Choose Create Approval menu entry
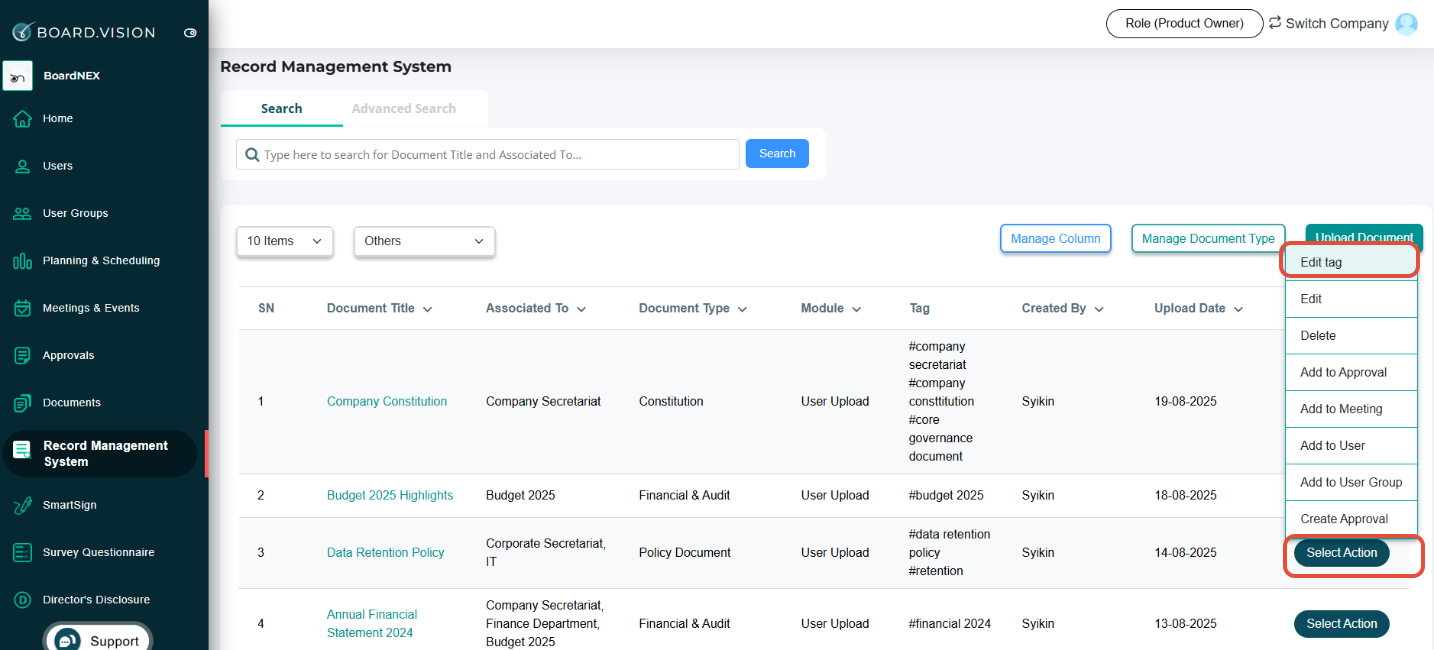Screen dimensions: 1434x650 [x=1351, y=519]
